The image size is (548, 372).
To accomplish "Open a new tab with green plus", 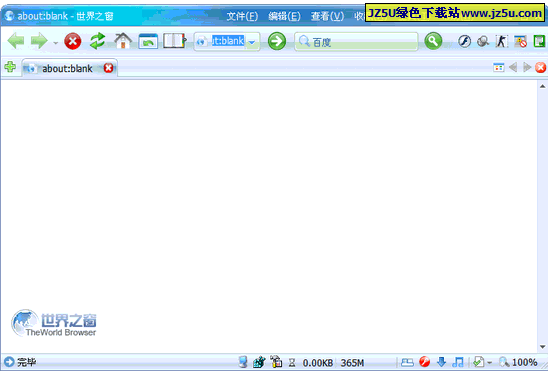I will tap(10, 66).
